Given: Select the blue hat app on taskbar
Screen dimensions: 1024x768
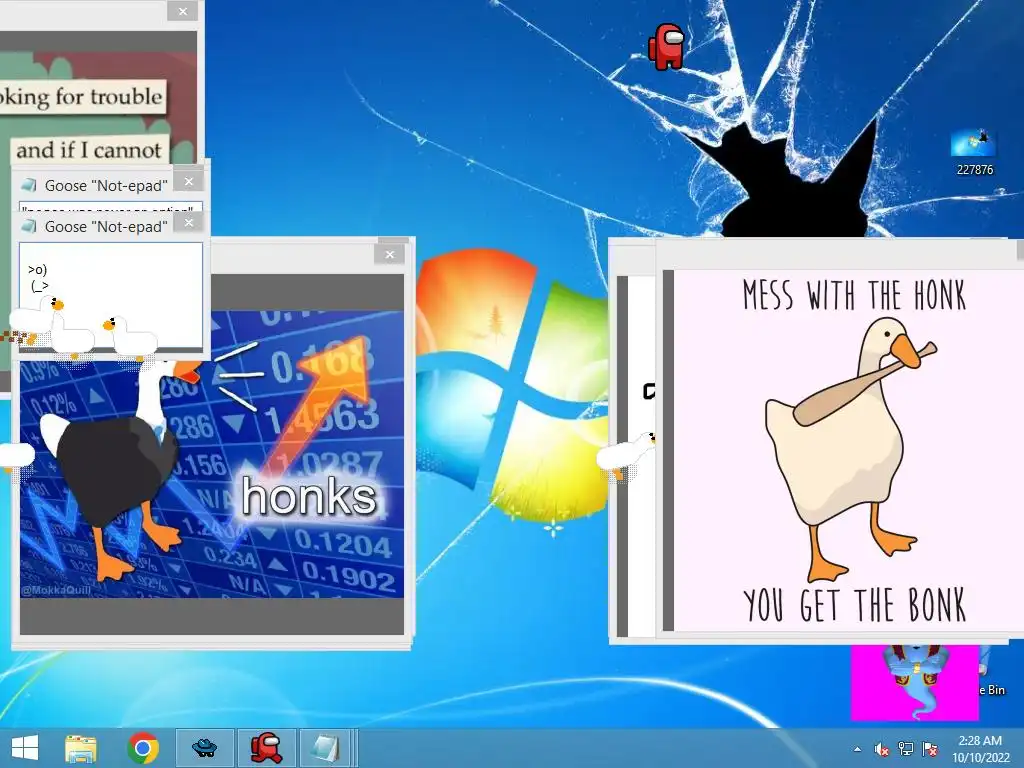Looking at the screenshot, I should (x=205, y=748).
